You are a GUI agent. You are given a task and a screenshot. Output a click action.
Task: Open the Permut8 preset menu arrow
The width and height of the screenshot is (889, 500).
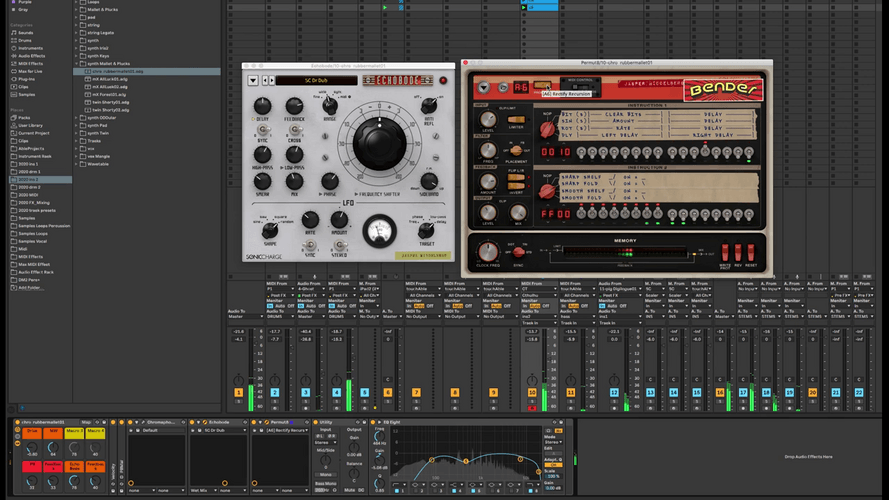click(x=484, y=87)
